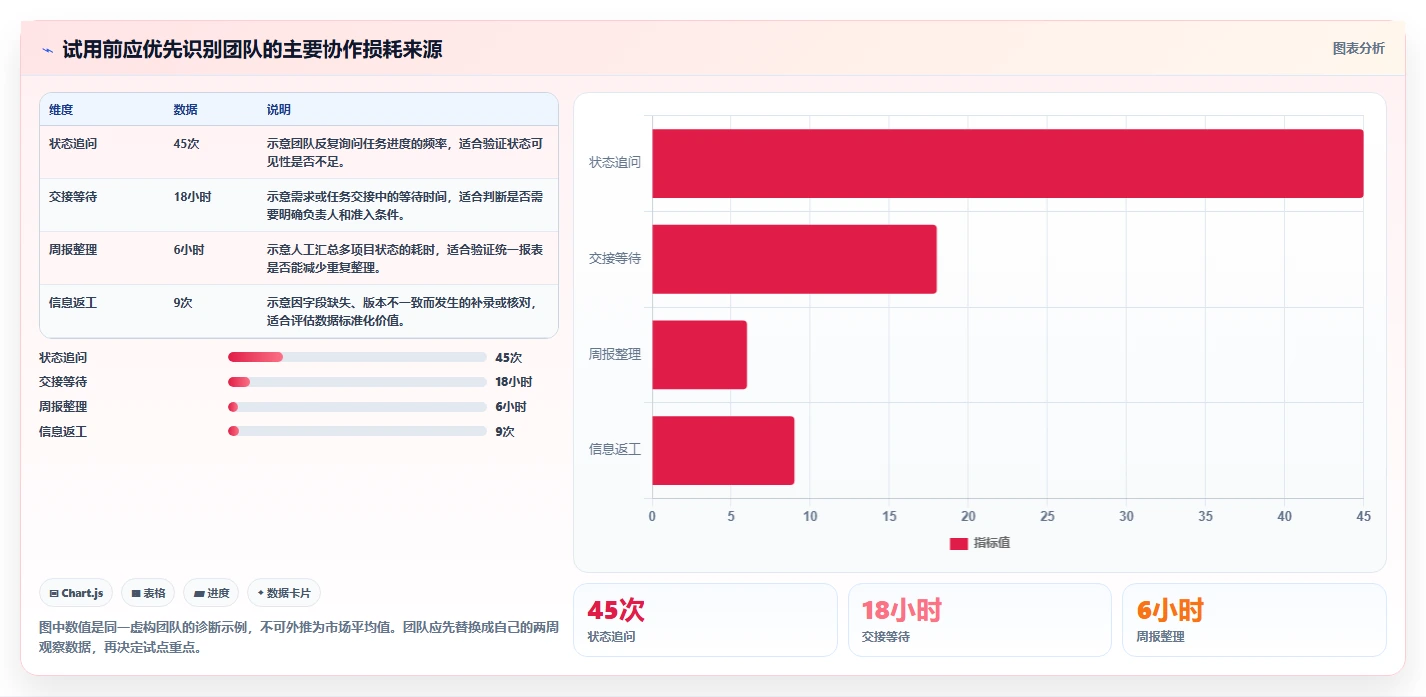
Task: Click the footnote starting 图中数值是同一虚构团队
Action: click(x=298, y=637)
